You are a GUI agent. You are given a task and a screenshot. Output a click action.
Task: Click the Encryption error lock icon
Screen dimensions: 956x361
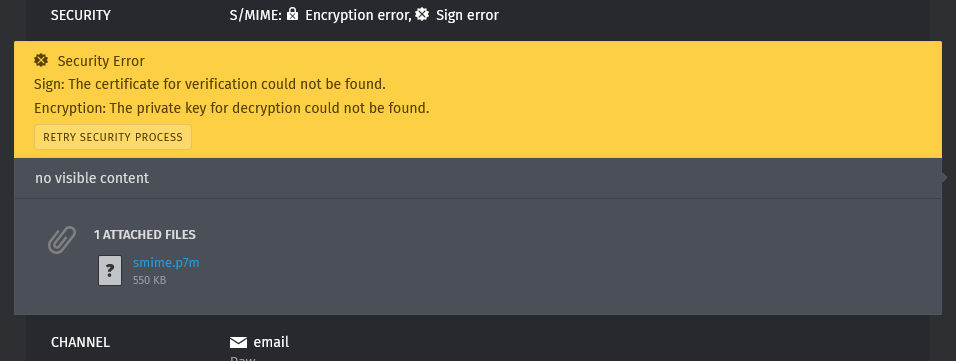tap(293, 14)
